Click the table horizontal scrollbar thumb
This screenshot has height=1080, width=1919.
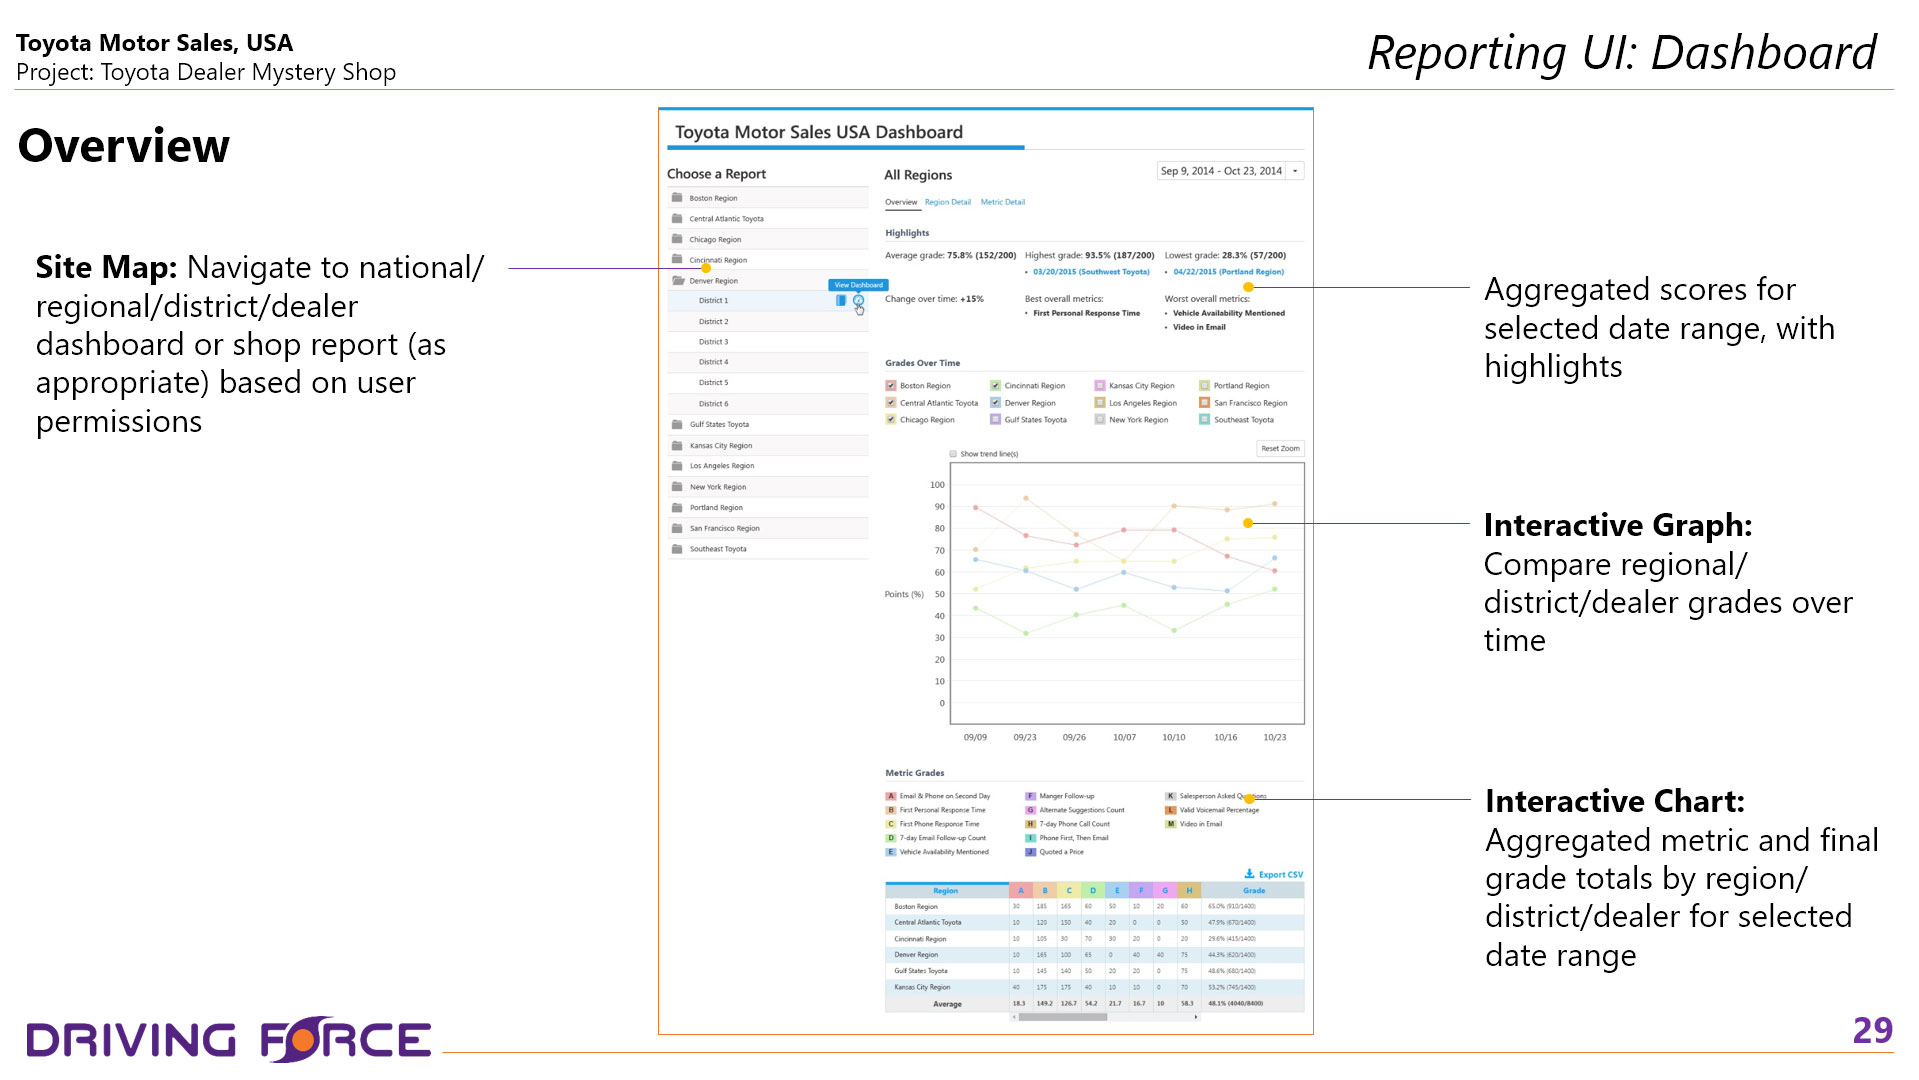pos(1062,1017)
